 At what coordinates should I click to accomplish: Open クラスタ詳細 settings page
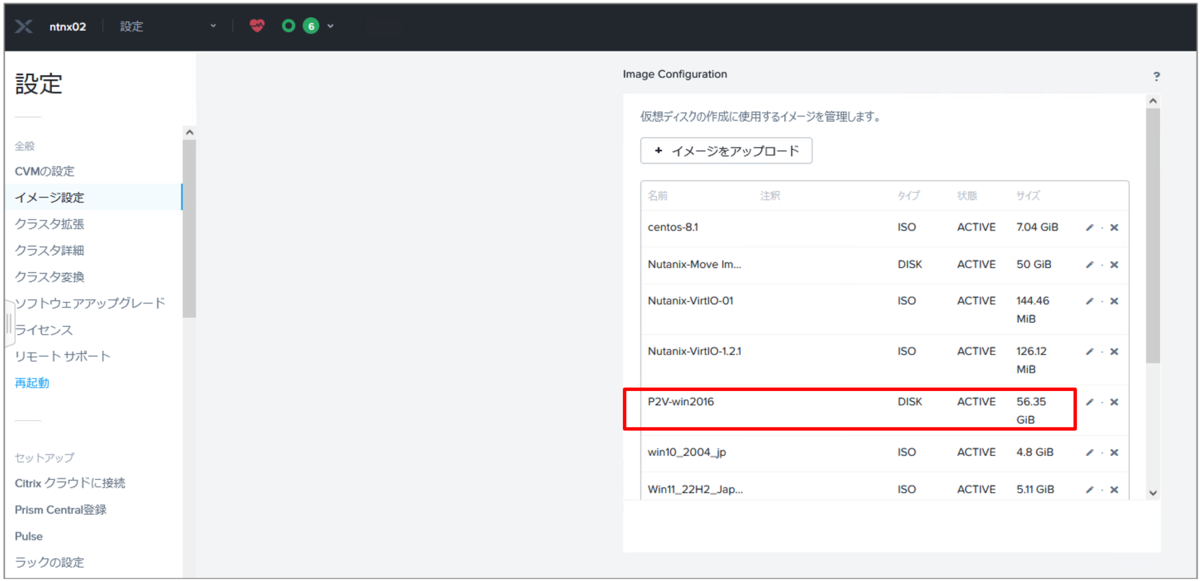click(50, 250)
